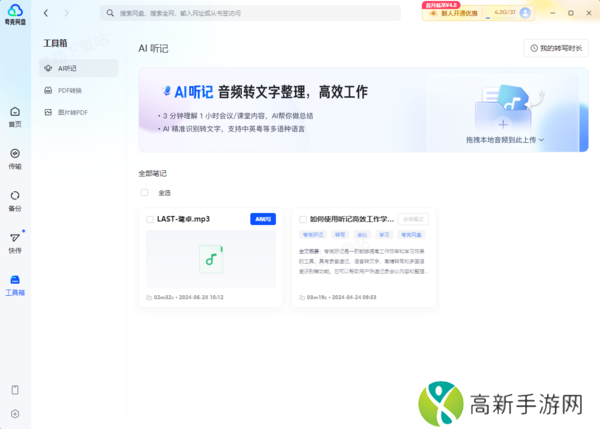Open the 新人开通优惠 promotion button
The image size is (600, 429).
454,13
